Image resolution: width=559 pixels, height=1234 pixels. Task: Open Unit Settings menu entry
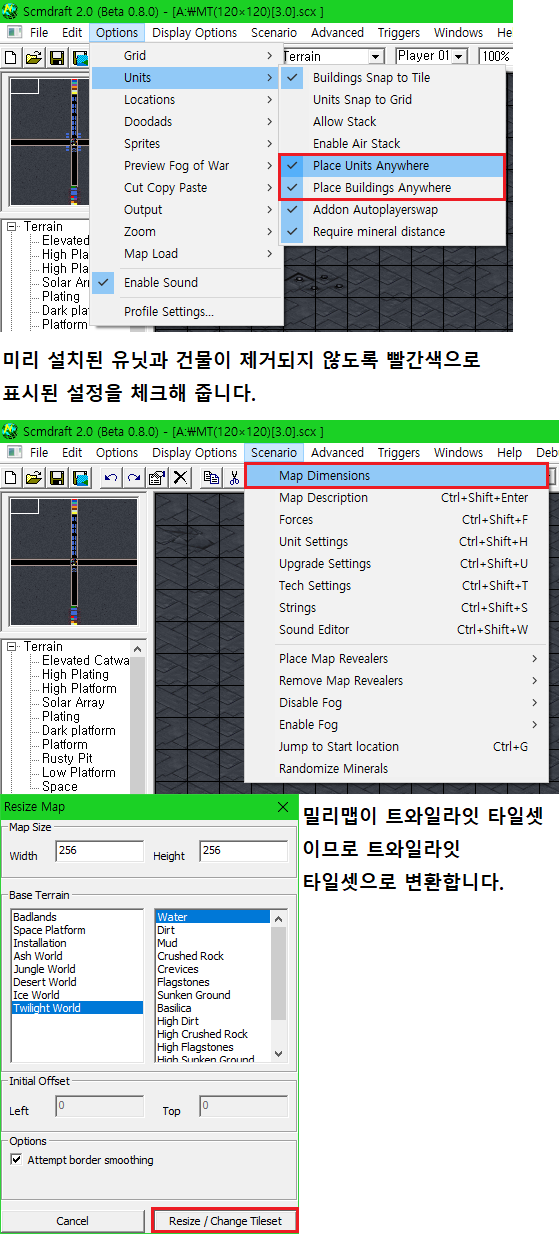[x=397, y=542]
